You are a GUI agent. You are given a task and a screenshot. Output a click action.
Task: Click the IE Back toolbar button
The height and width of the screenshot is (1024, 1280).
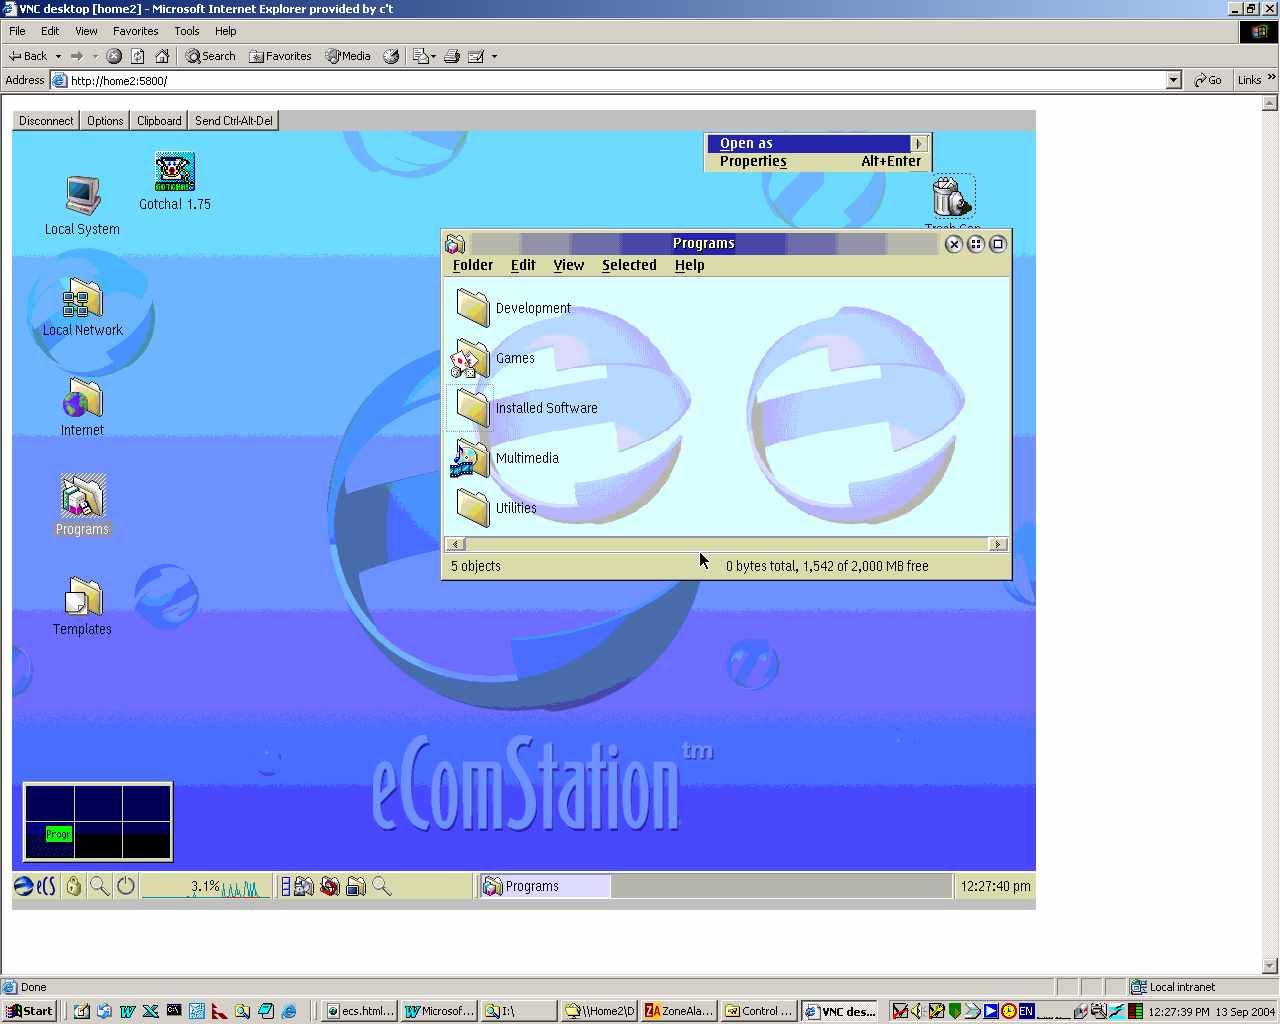[x=28, y=56]
